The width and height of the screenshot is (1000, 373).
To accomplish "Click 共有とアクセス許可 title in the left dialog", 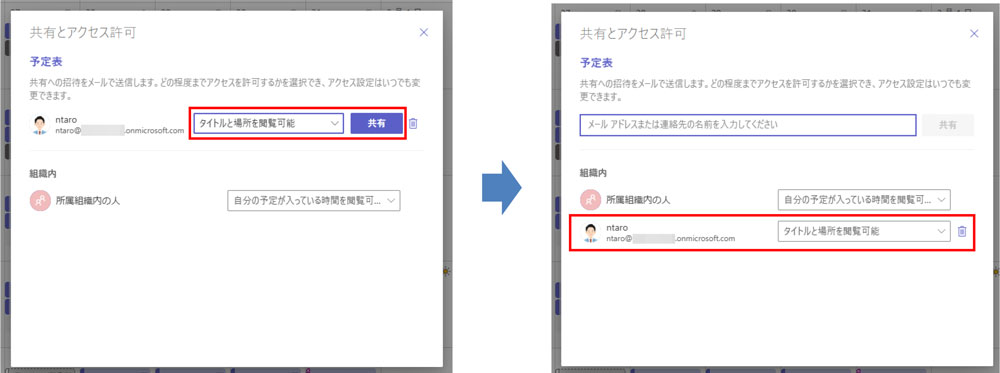I will point(82,33).
